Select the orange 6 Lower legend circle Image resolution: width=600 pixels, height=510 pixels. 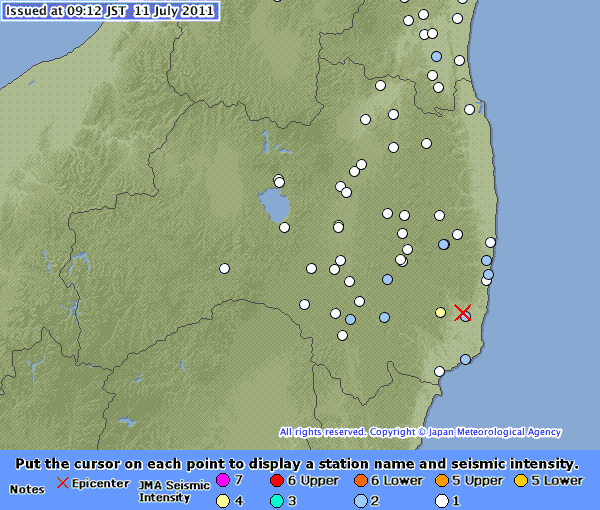[360, 481]
